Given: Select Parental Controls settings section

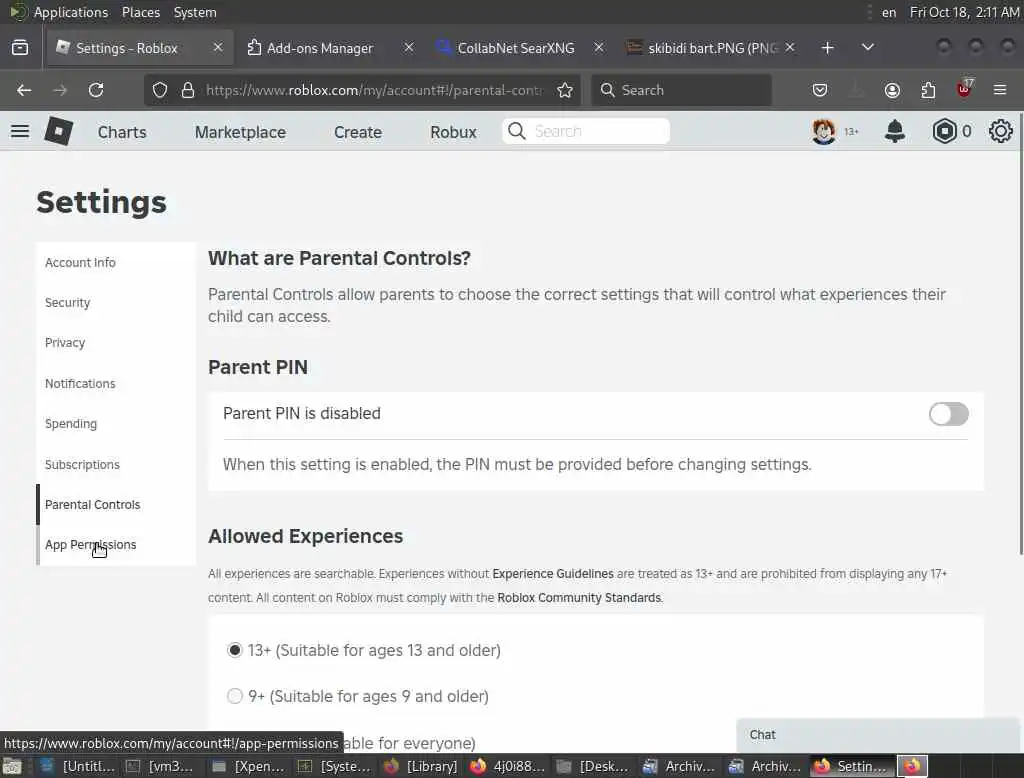Looking at the screenshot, I should point(116,504).
